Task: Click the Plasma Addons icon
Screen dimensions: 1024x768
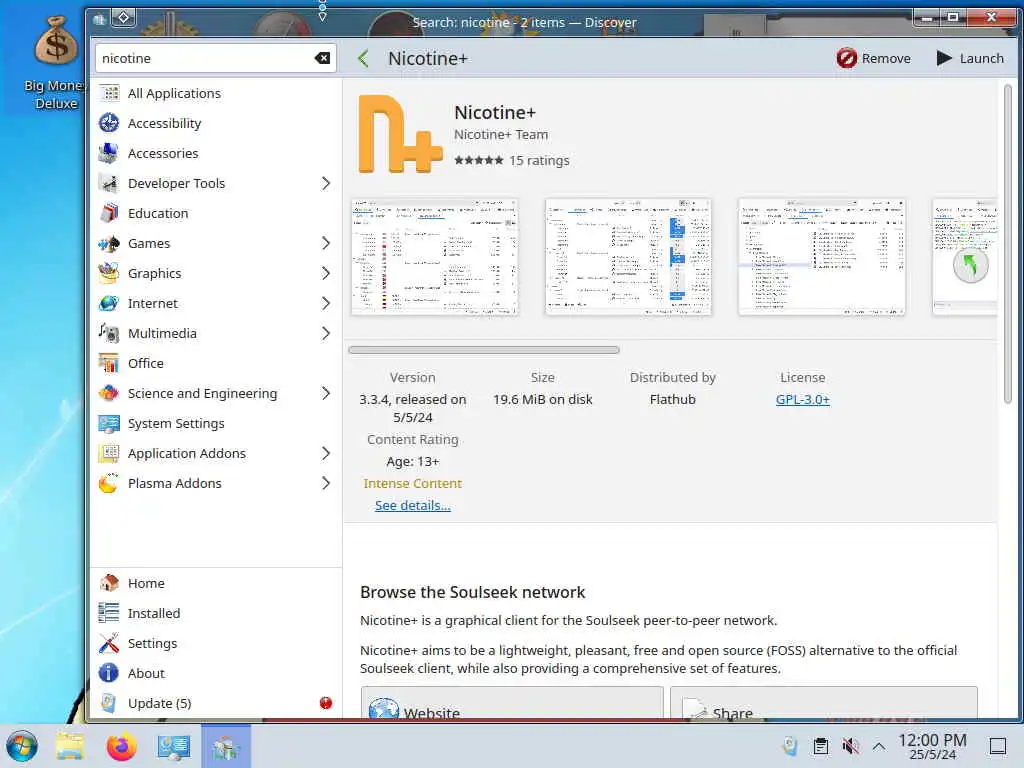Action: click(x=109, y=483)
